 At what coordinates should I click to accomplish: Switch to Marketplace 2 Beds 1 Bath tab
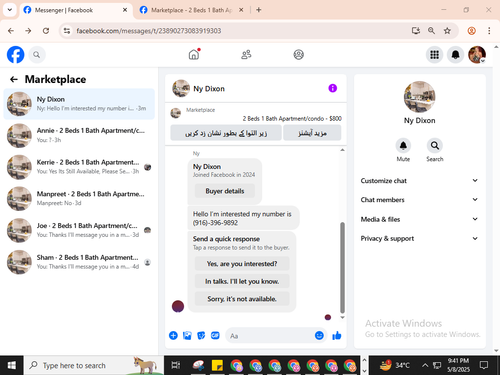point(192,10)
